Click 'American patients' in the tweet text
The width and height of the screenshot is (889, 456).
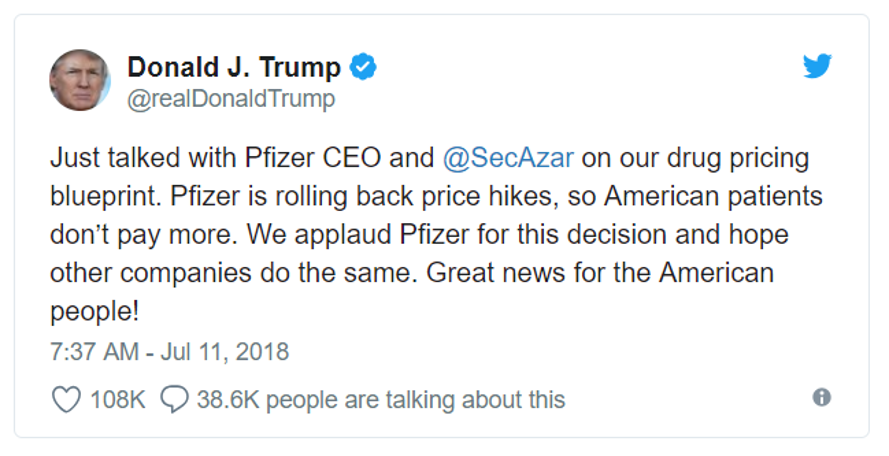click(713, 197)
